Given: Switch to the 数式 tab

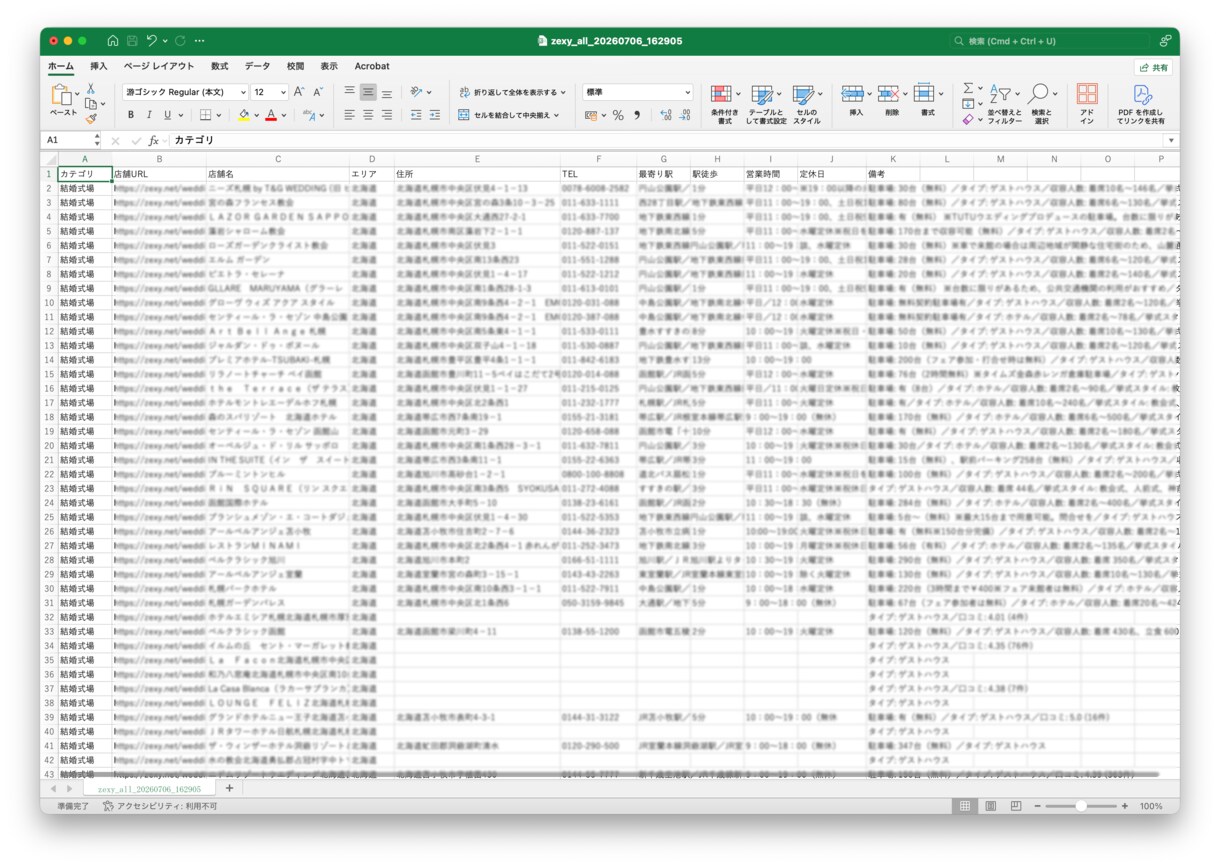Looking at the screenshot, I should tap(219, 66).
